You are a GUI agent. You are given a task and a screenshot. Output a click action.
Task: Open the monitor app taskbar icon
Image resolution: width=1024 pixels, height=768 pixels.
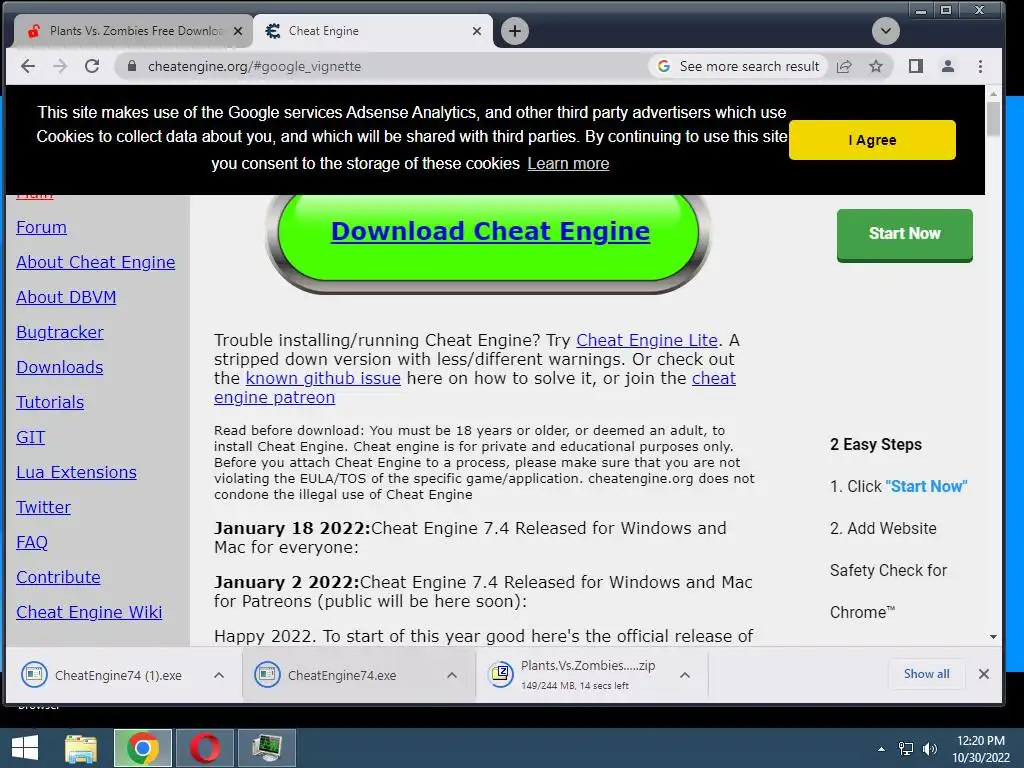pos(266,748)
